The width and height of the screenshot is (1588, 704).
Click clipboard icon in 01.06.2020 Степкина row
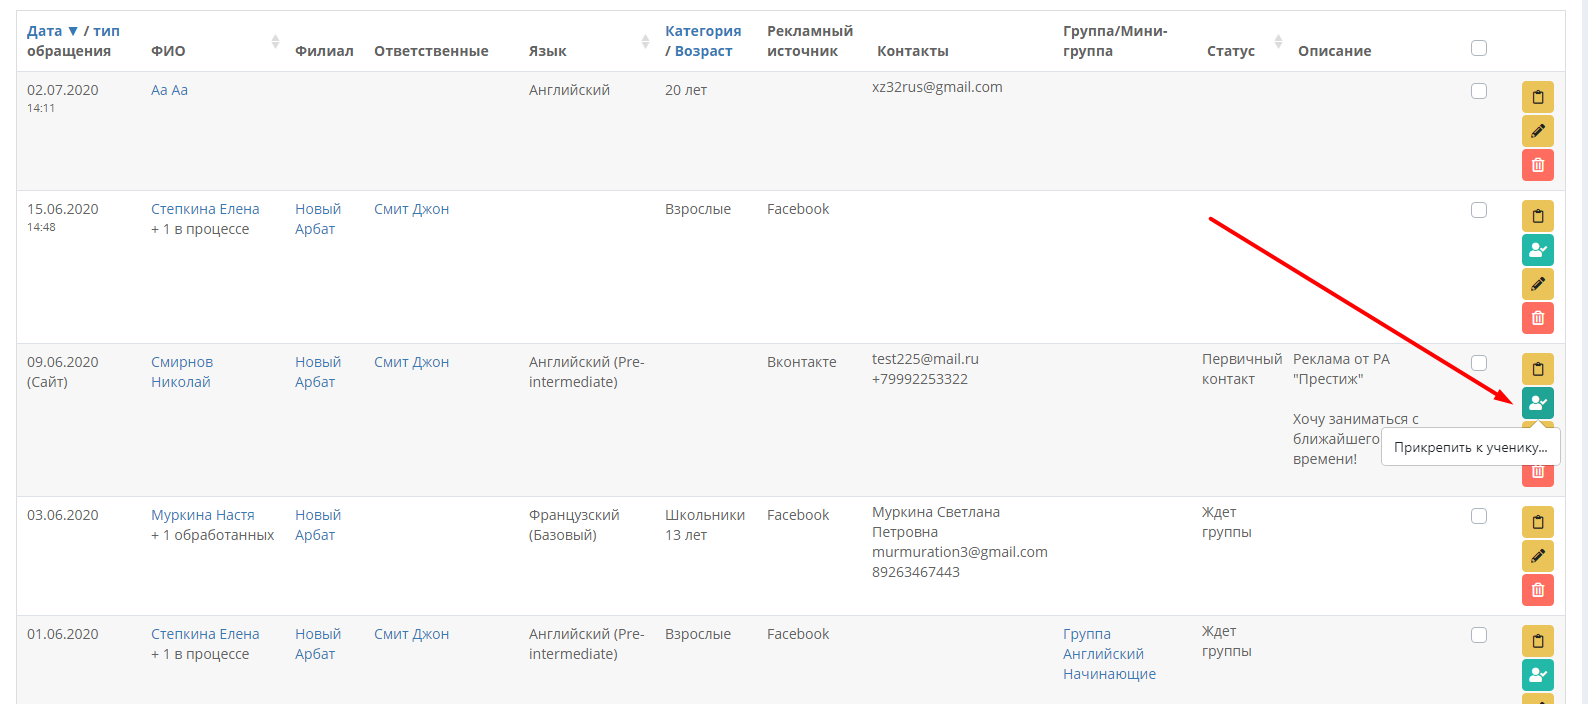click(x=1538, y=641)
